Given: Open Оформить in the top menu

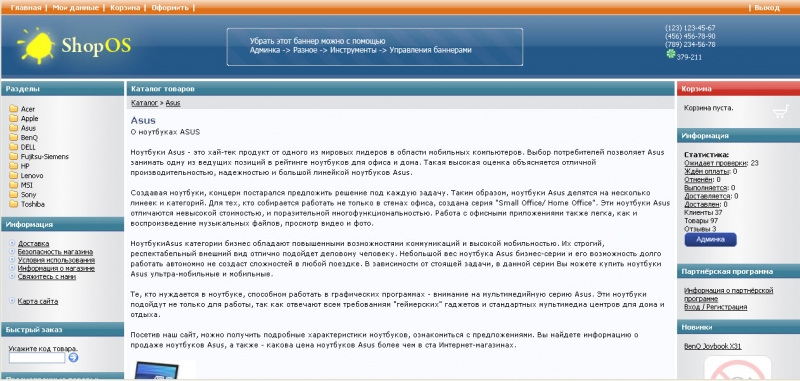Looking at the screenshot, I should [170, 8].
